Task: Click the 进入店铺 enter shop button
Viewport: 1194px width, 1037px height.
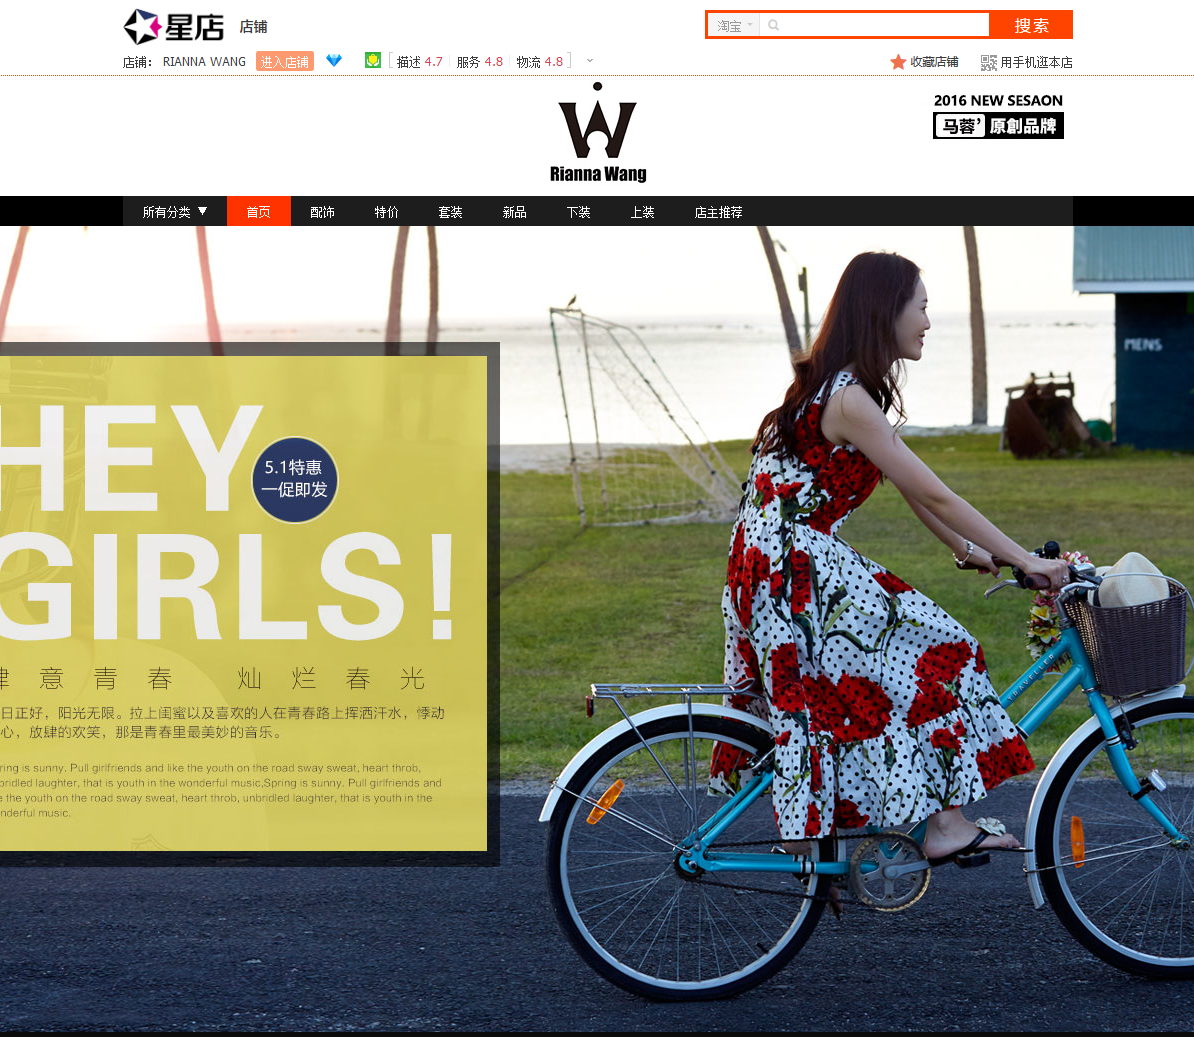Action: click(x=285, y=62)
